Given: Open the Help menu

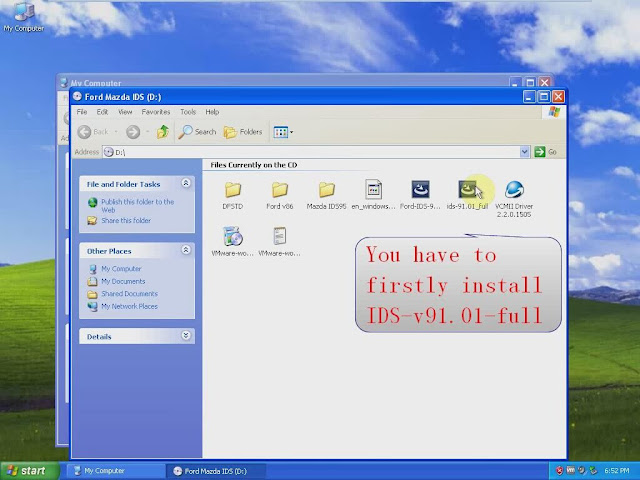Looking at the screenshot, I should coord(212,112).
